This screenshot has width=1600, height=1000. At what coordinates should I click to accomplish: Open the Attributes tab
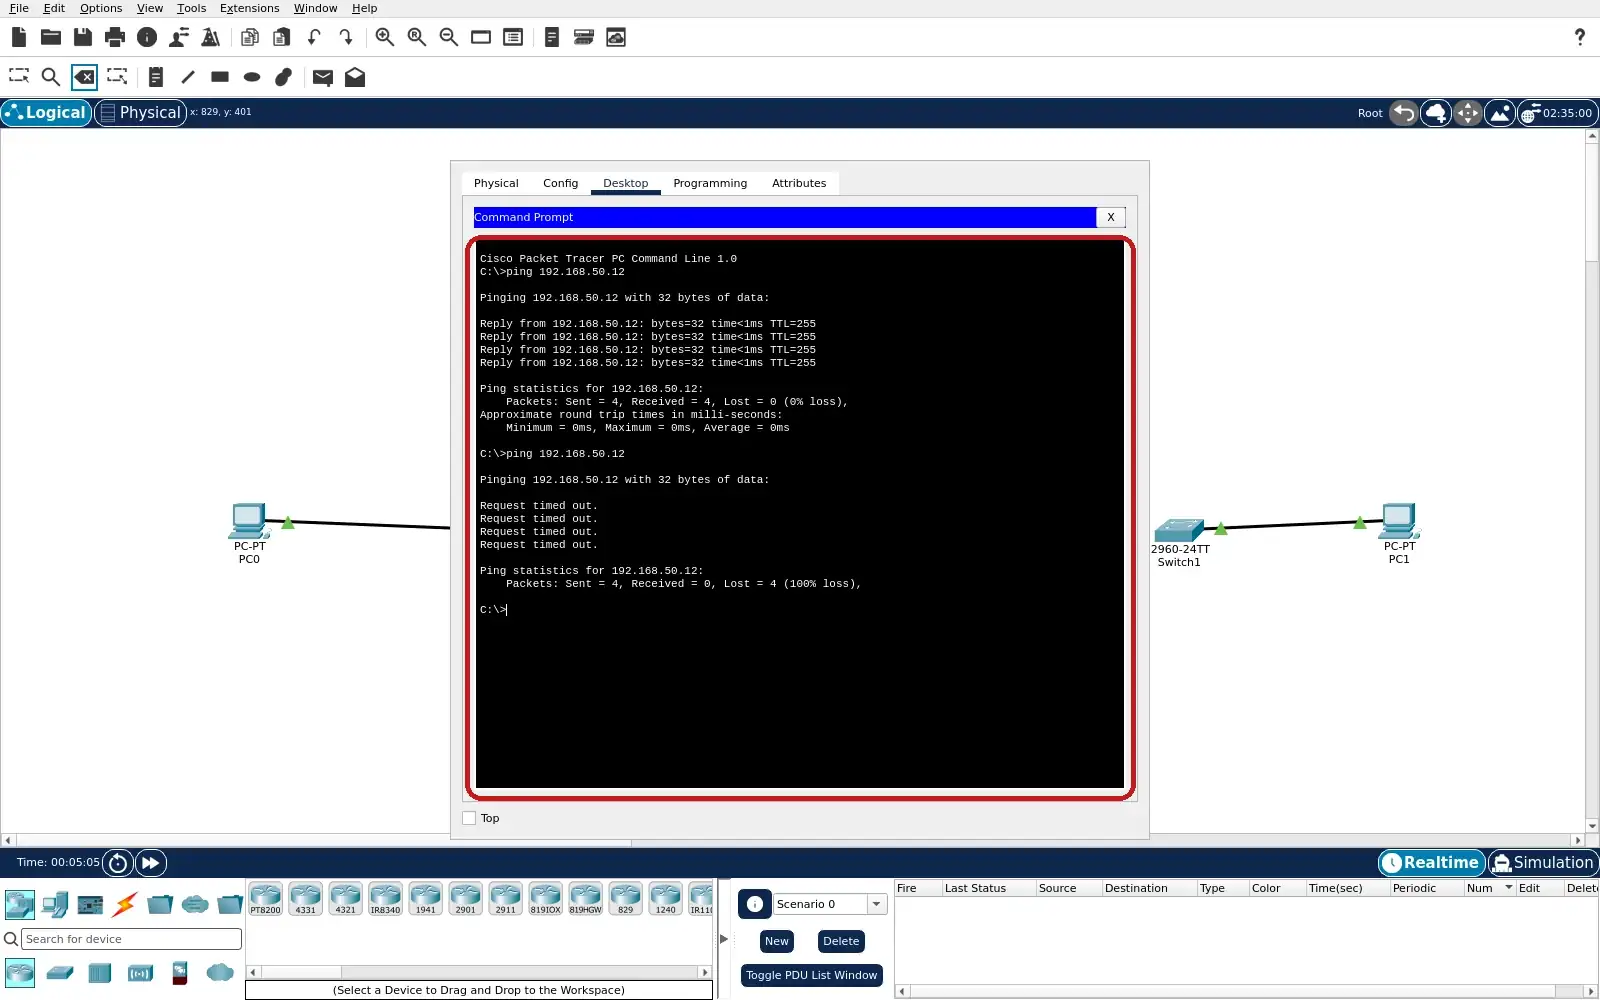pos(799,183)
